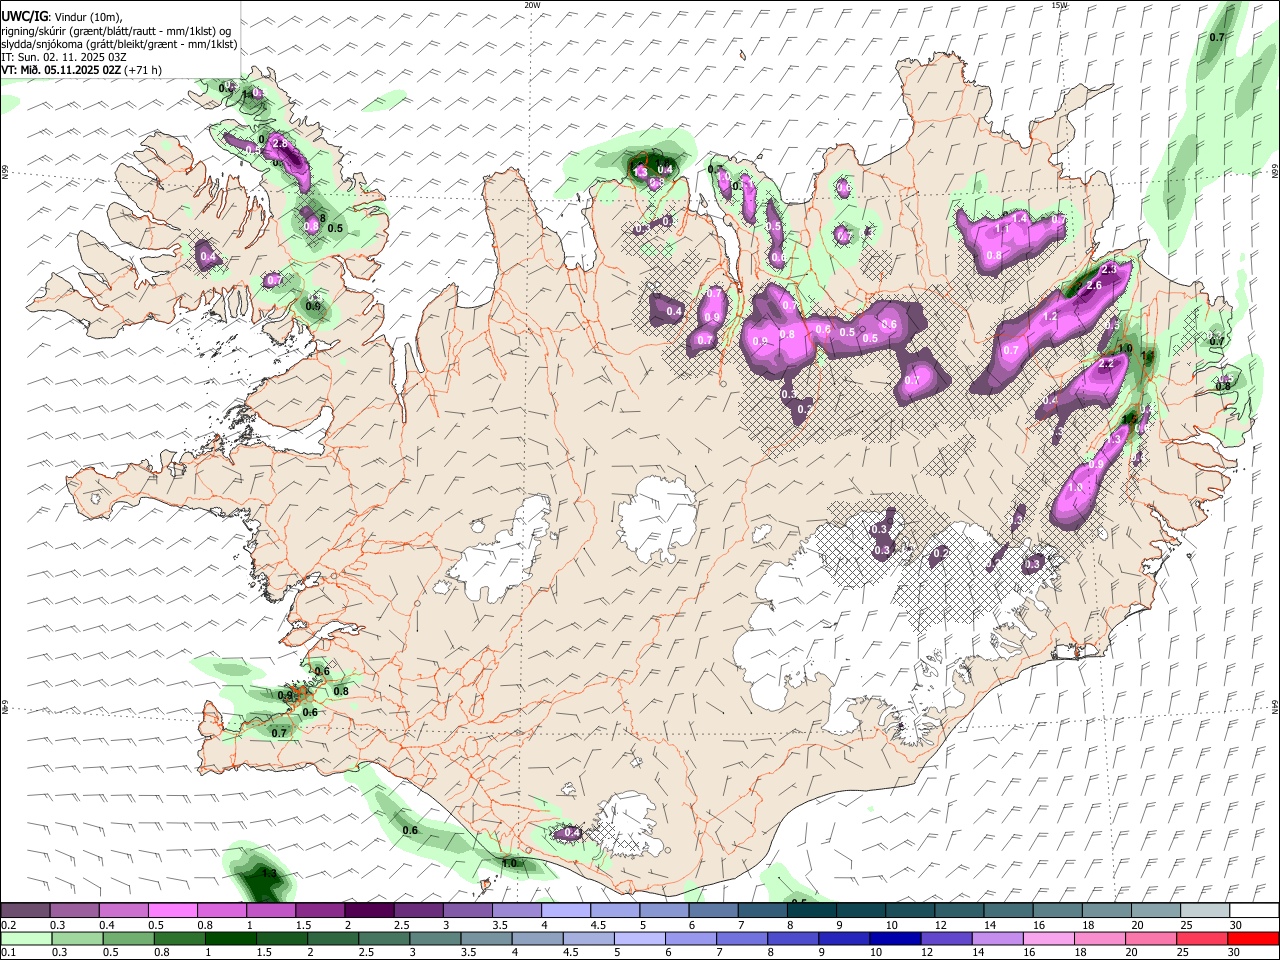Click the '2.8' snowfall value in the Westfjords
Screen dimensions: 1280x960
pyautogui.click(x=280, y=145)
